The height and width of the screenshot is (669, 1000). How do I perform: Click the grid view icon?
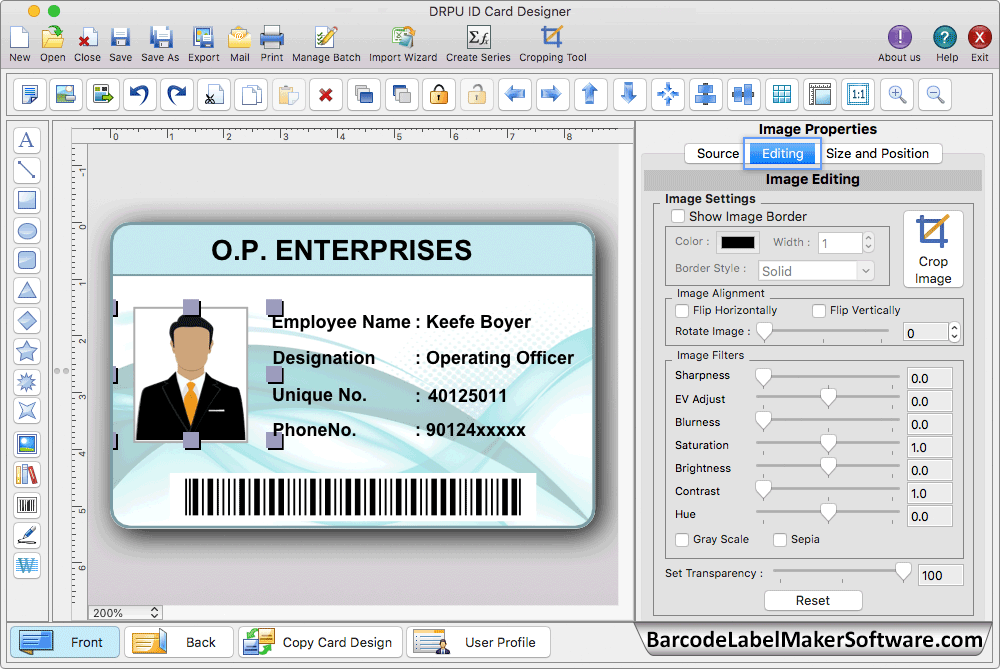pyautogui.click(x=781, y=95)
